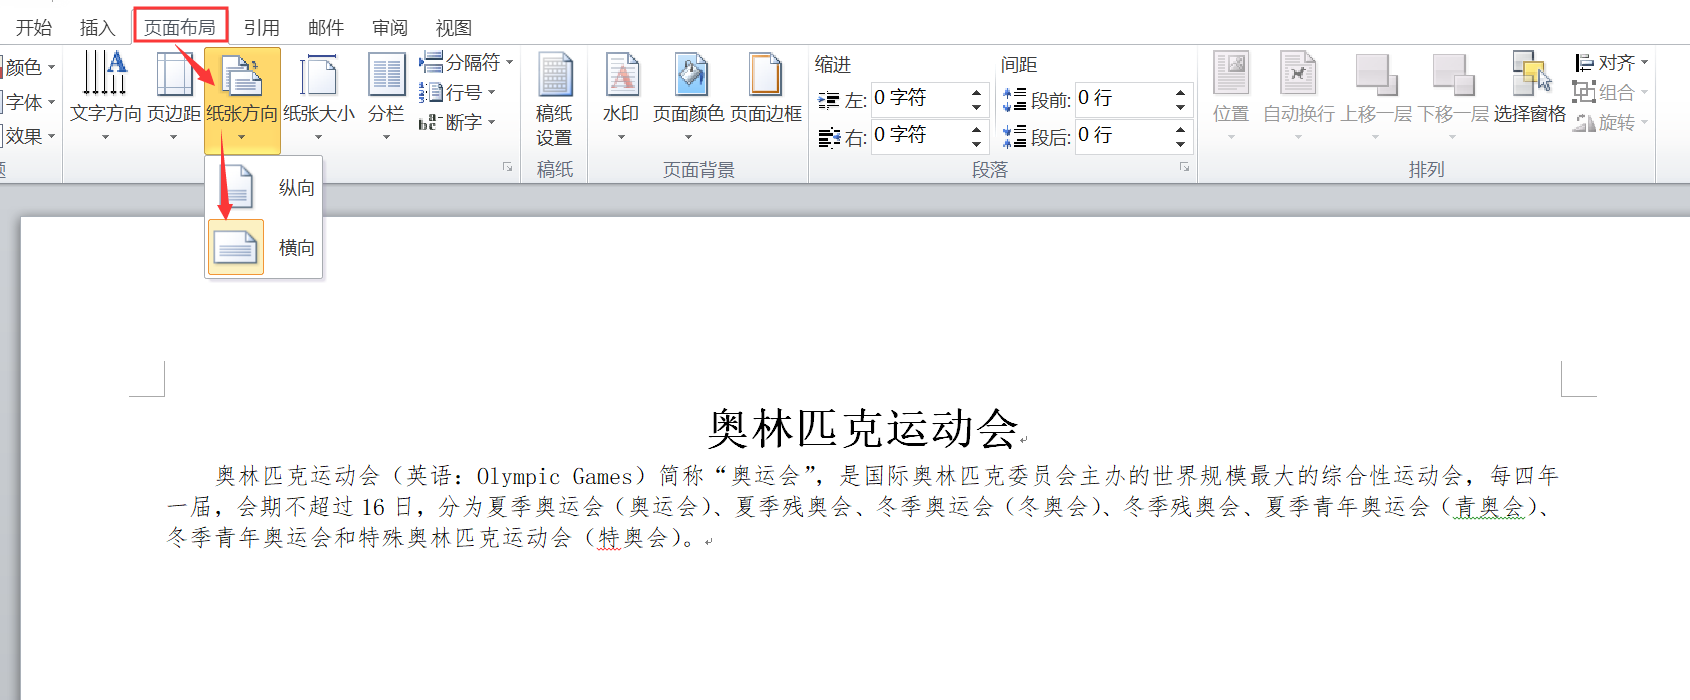Open the 旋转 rotate menu
Image resolution: width=1690 pixels, height=700 pixels.
click(x=1611, y=122)
